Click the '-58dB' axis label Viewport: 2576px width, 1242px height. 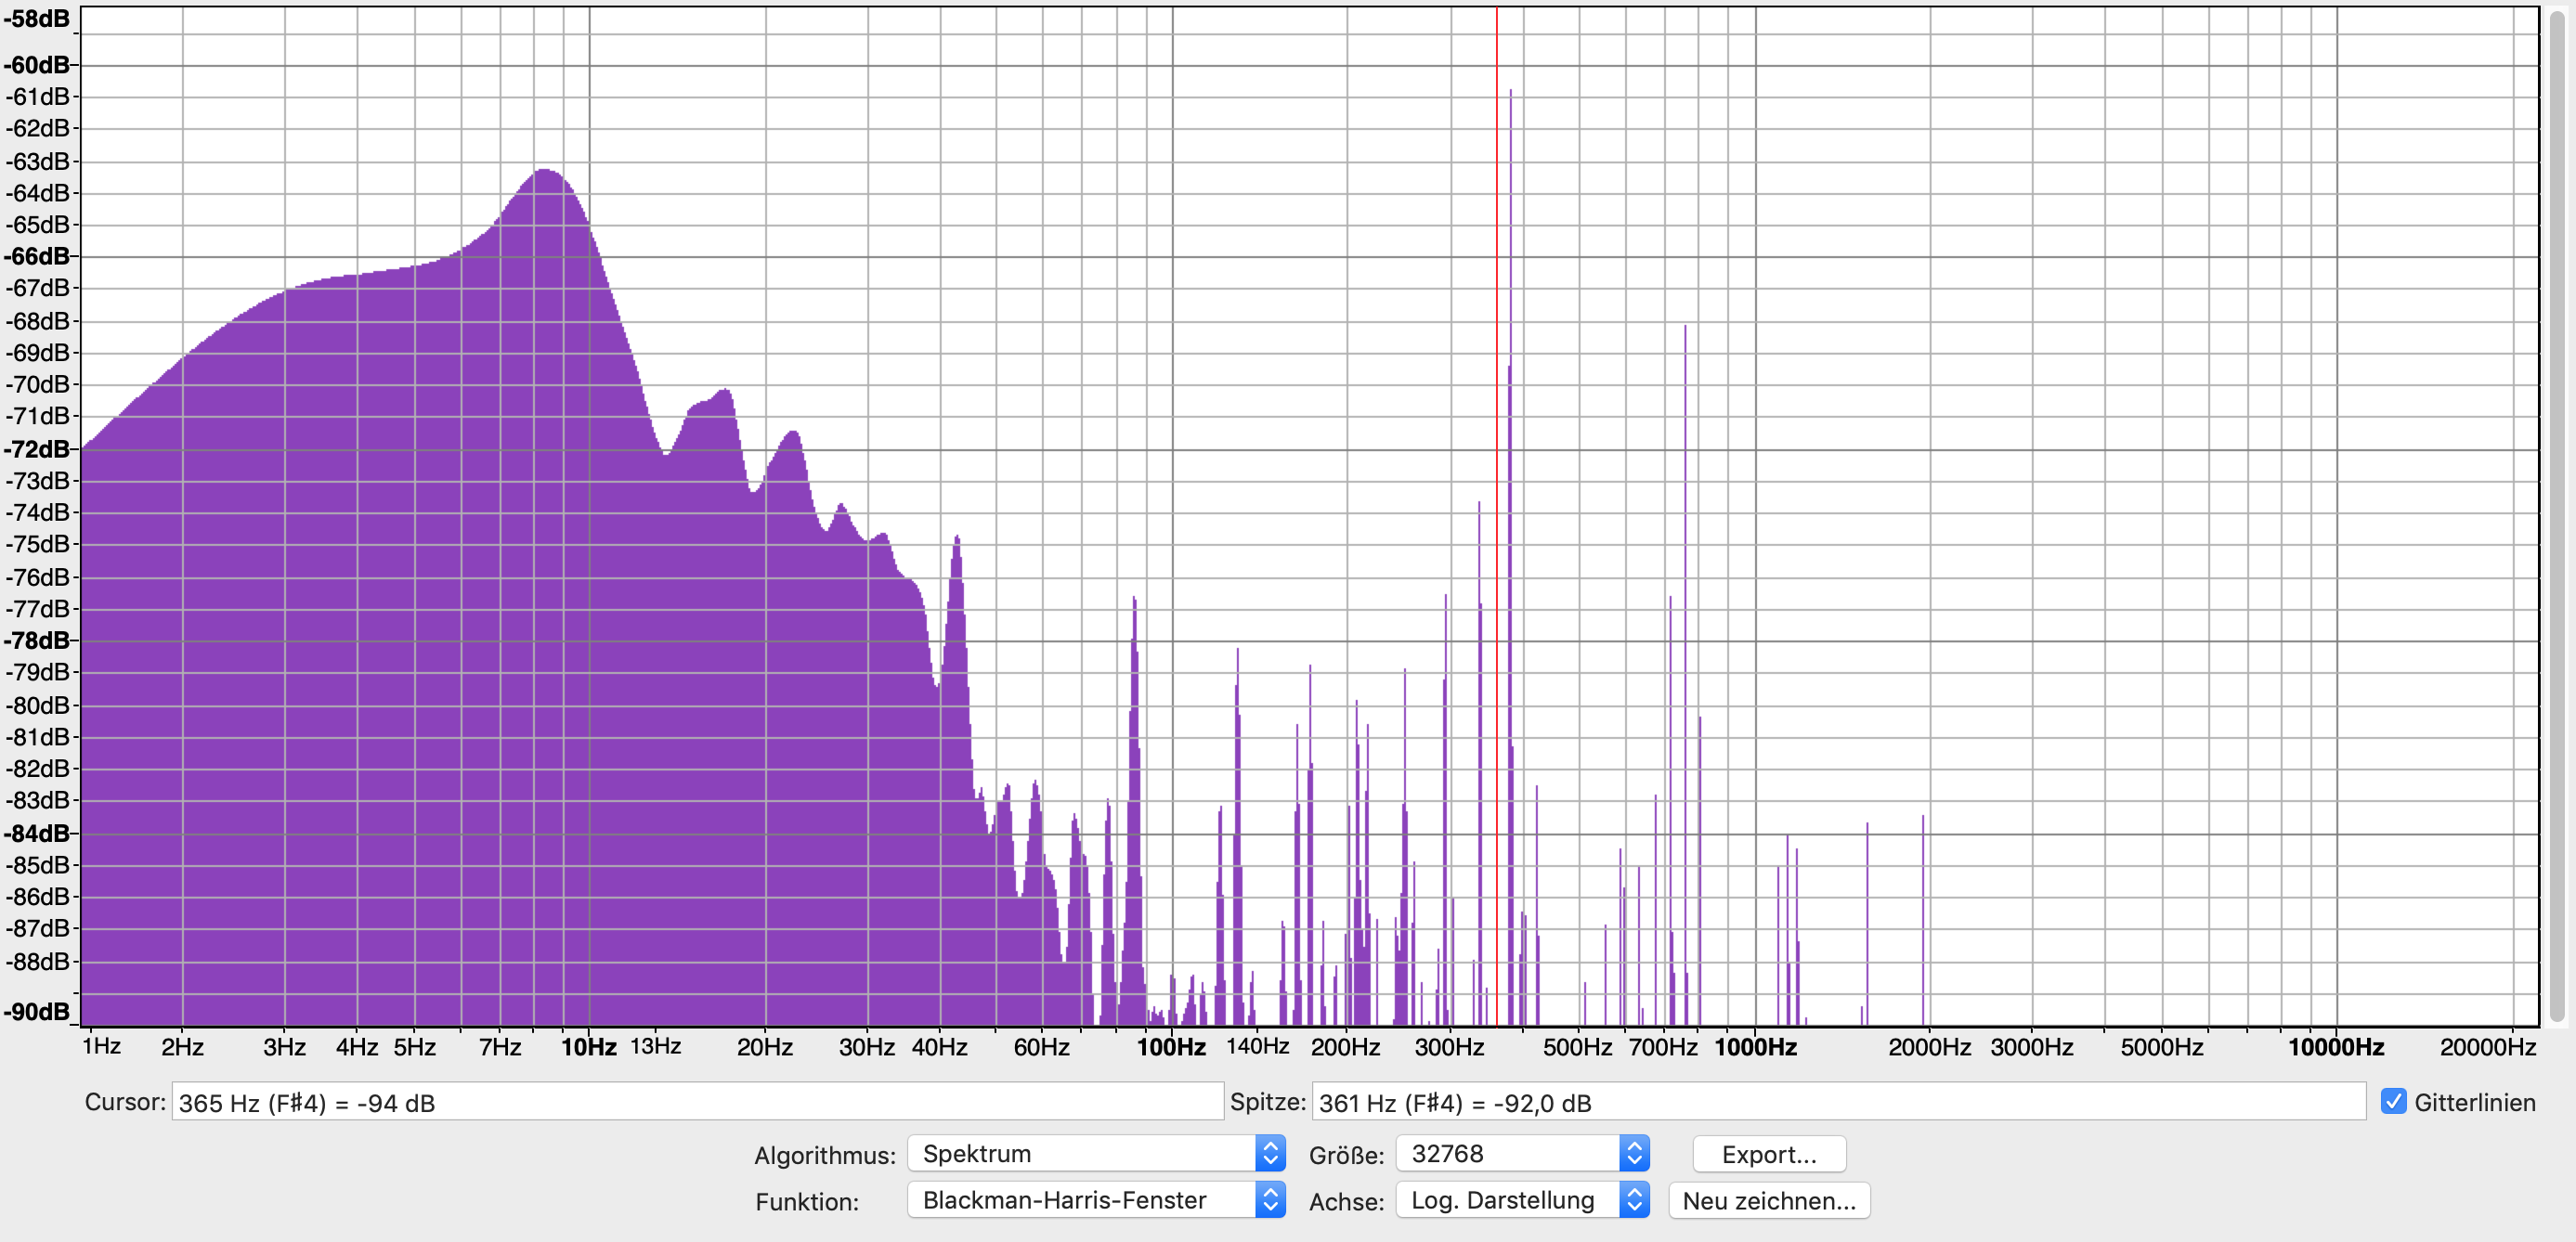click(x=37, y=19)
